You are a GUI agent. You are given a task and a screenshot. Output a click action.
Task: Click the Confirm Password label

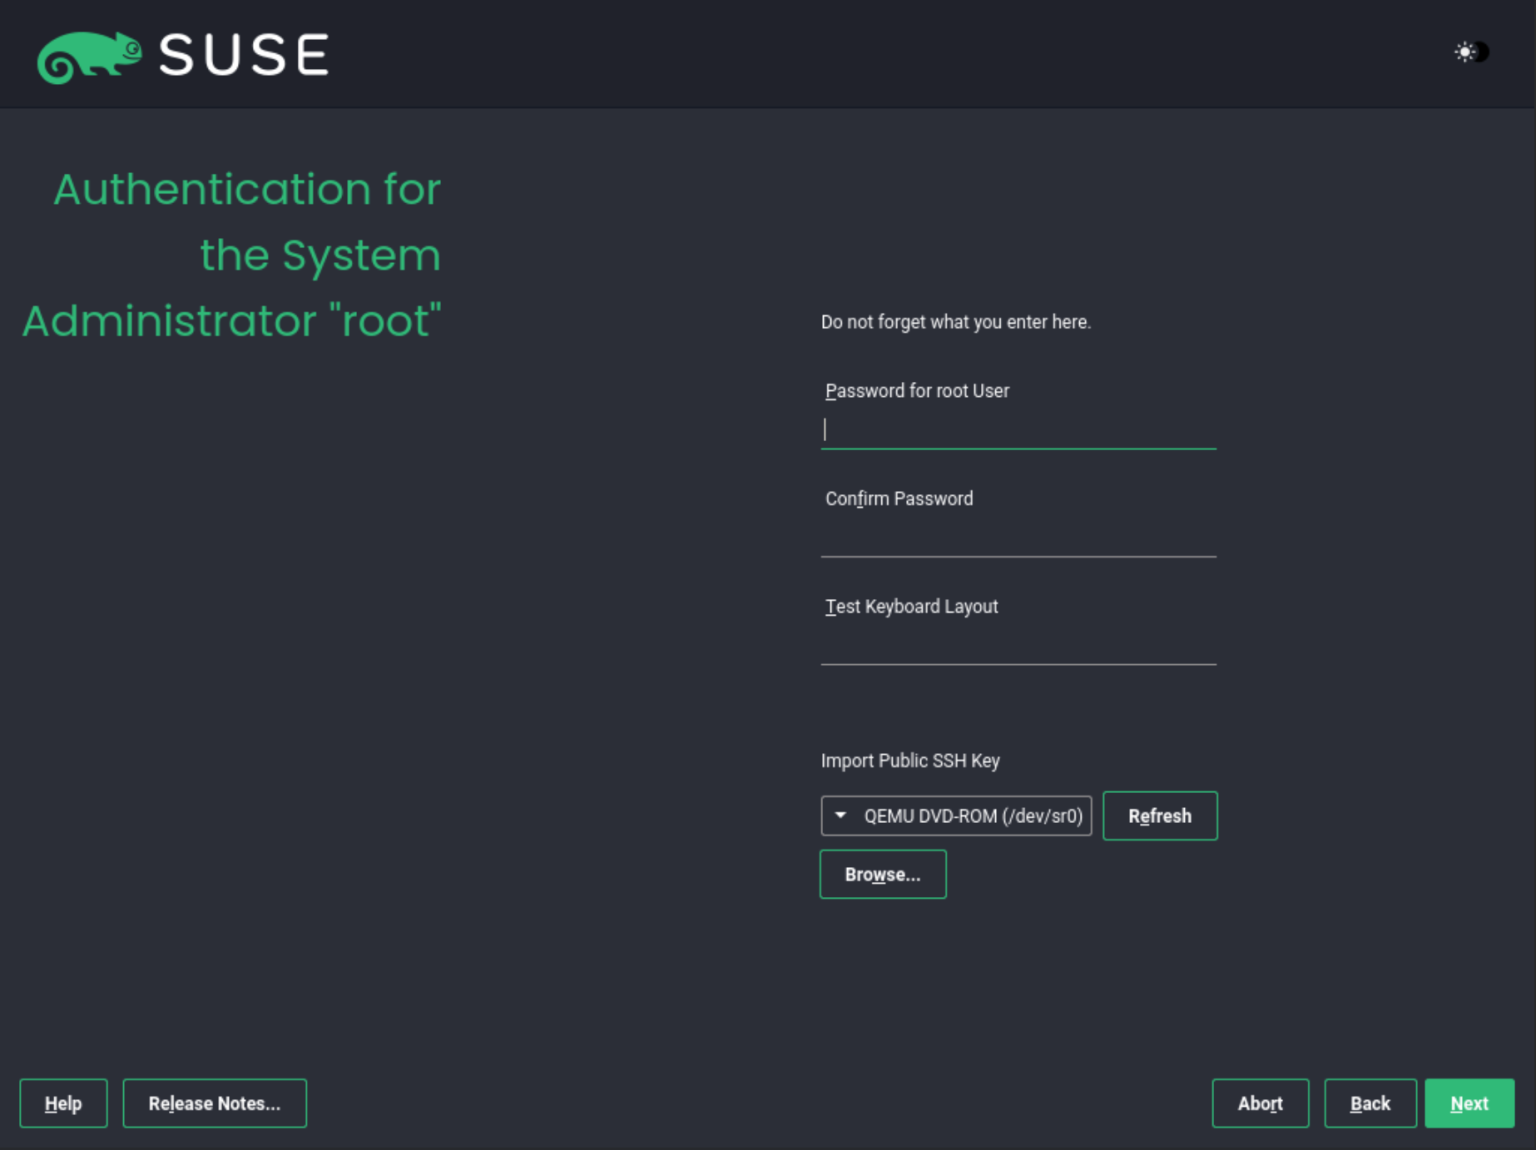click(x=898, y=498)
